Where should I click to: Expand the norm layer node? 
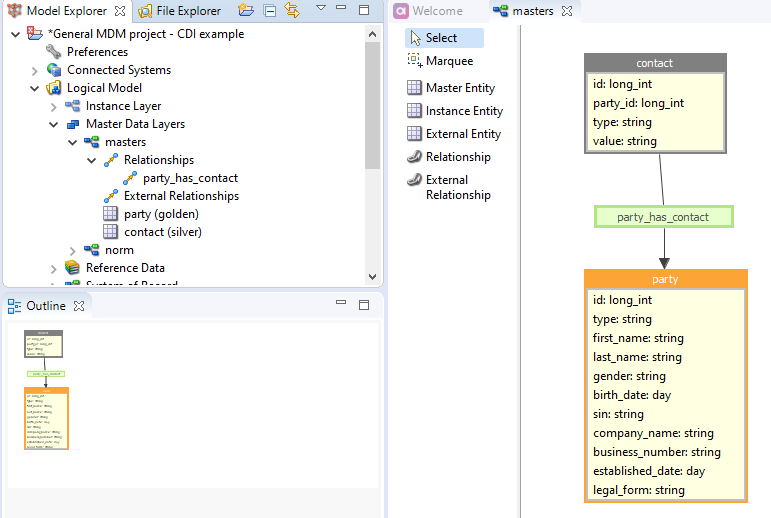(x=73, y=250)
